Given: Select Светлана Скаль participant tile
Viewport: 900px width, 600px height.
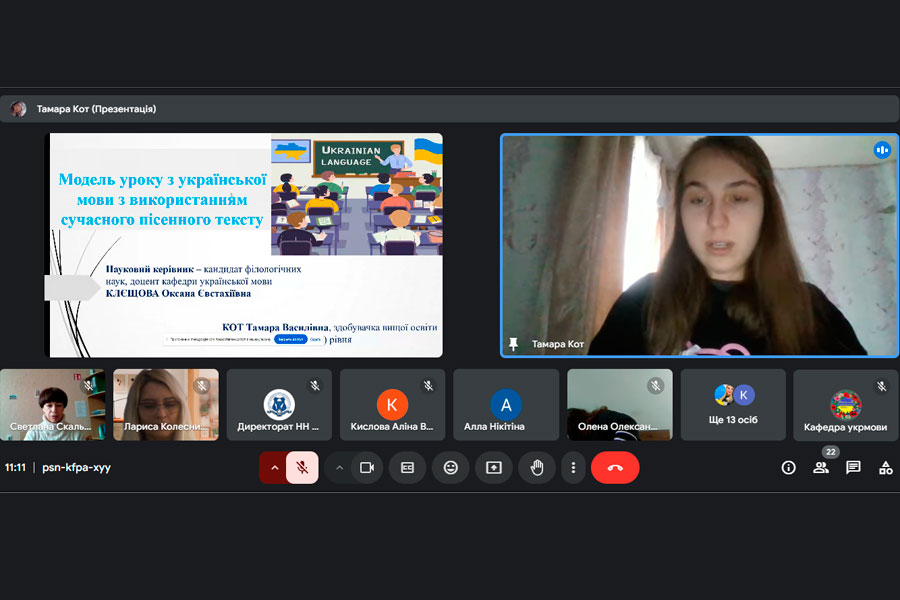Looking at the screenshot, I should [52, 405].
